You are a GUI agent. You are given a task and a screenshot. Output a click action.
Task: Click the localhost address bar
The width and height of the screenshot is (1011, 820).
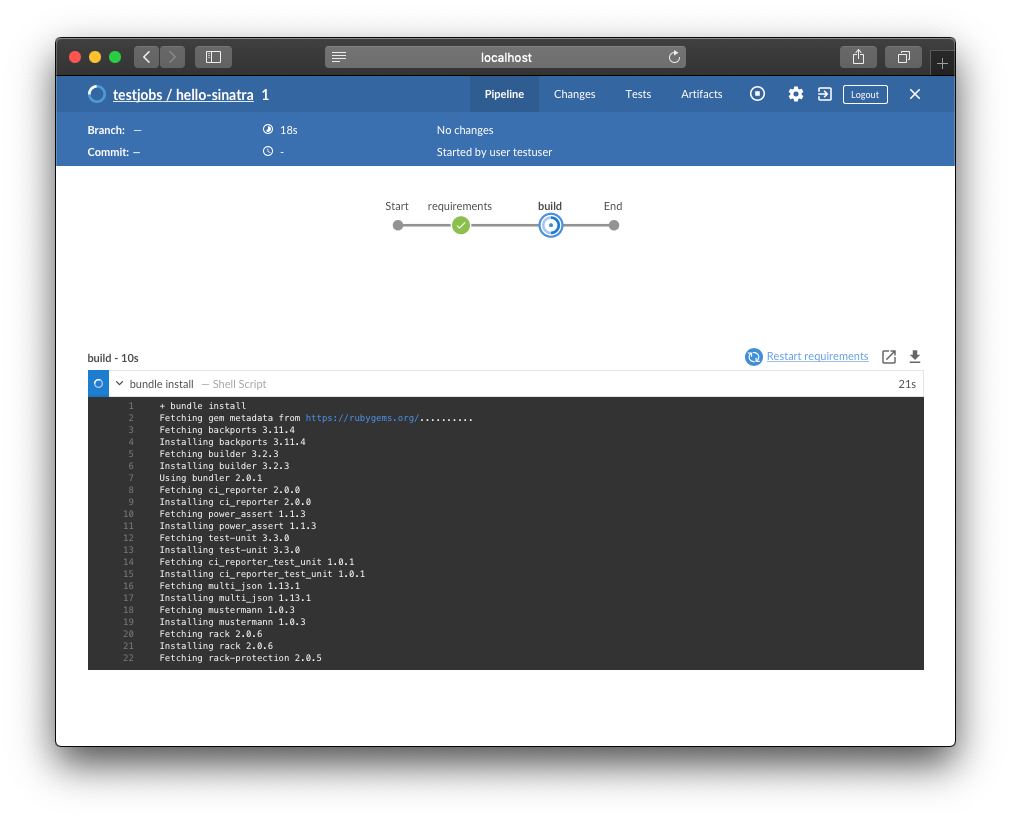point(506,57)
